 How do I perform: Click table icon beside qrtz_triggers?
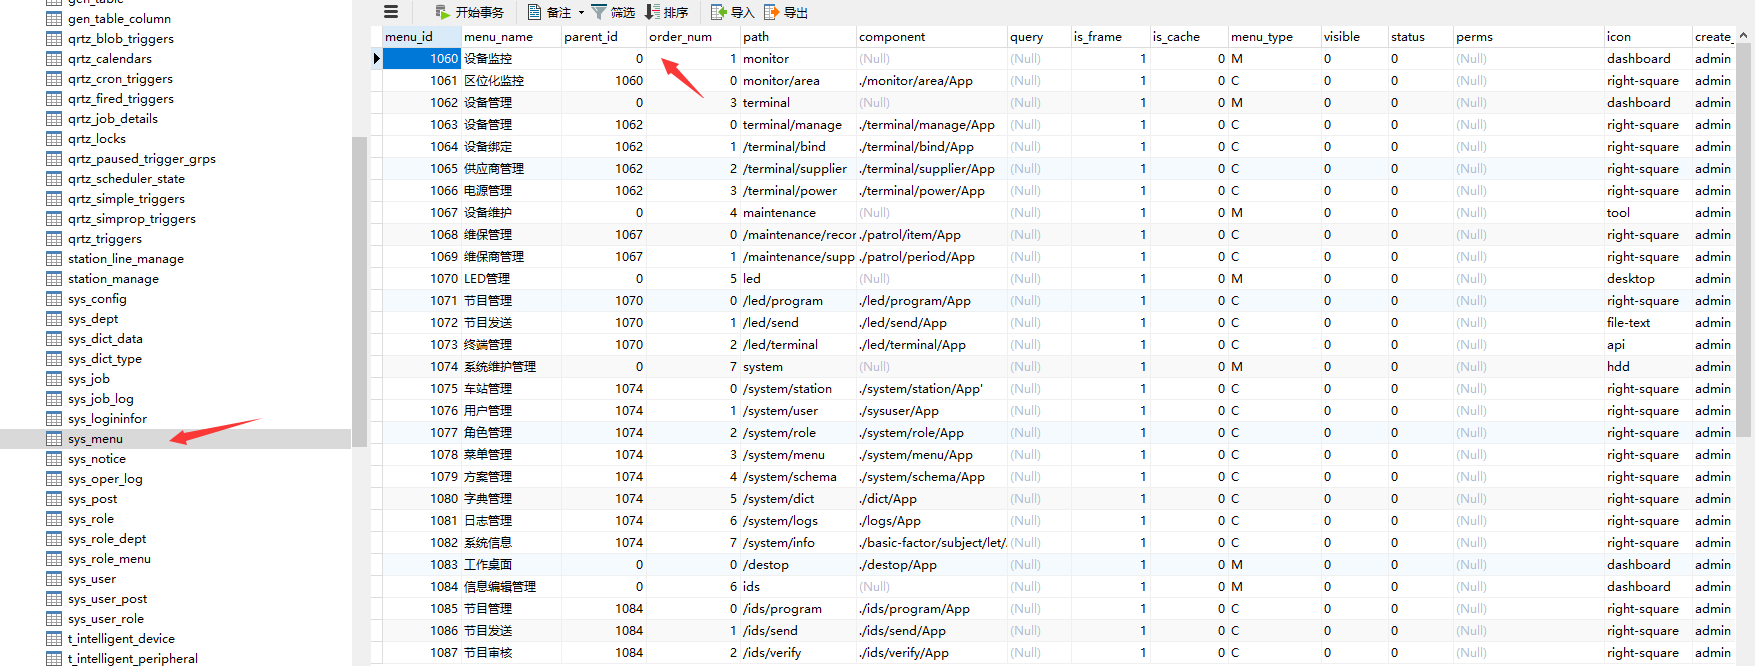54,239
